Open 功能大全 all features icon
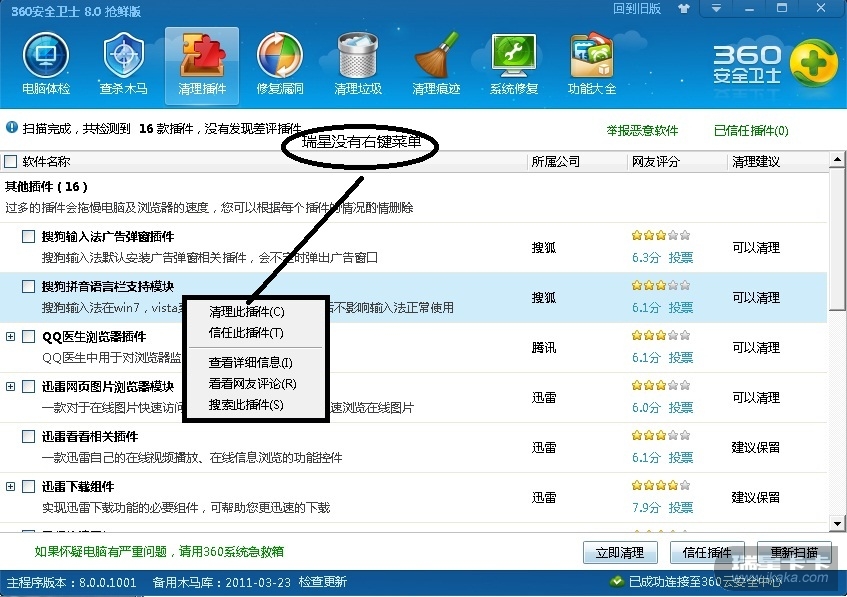 coord(592,63)
